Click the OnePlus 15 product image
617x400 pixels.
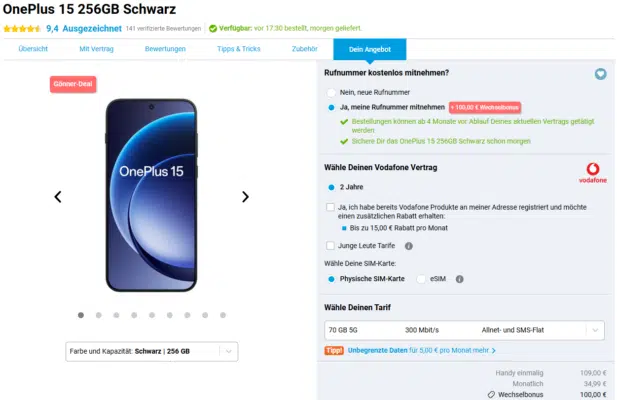point(151,195)
